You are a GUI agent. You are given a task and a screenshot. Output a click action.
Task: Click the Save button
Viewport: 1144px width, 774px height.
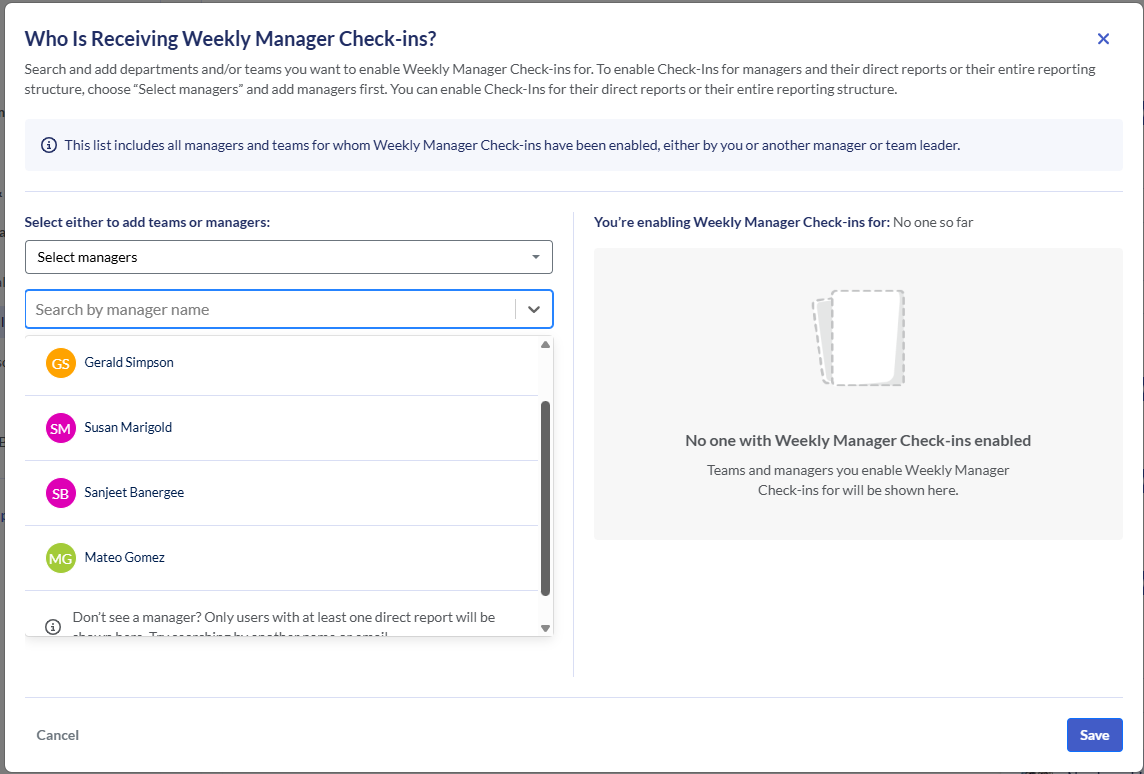click(1094, 735)
